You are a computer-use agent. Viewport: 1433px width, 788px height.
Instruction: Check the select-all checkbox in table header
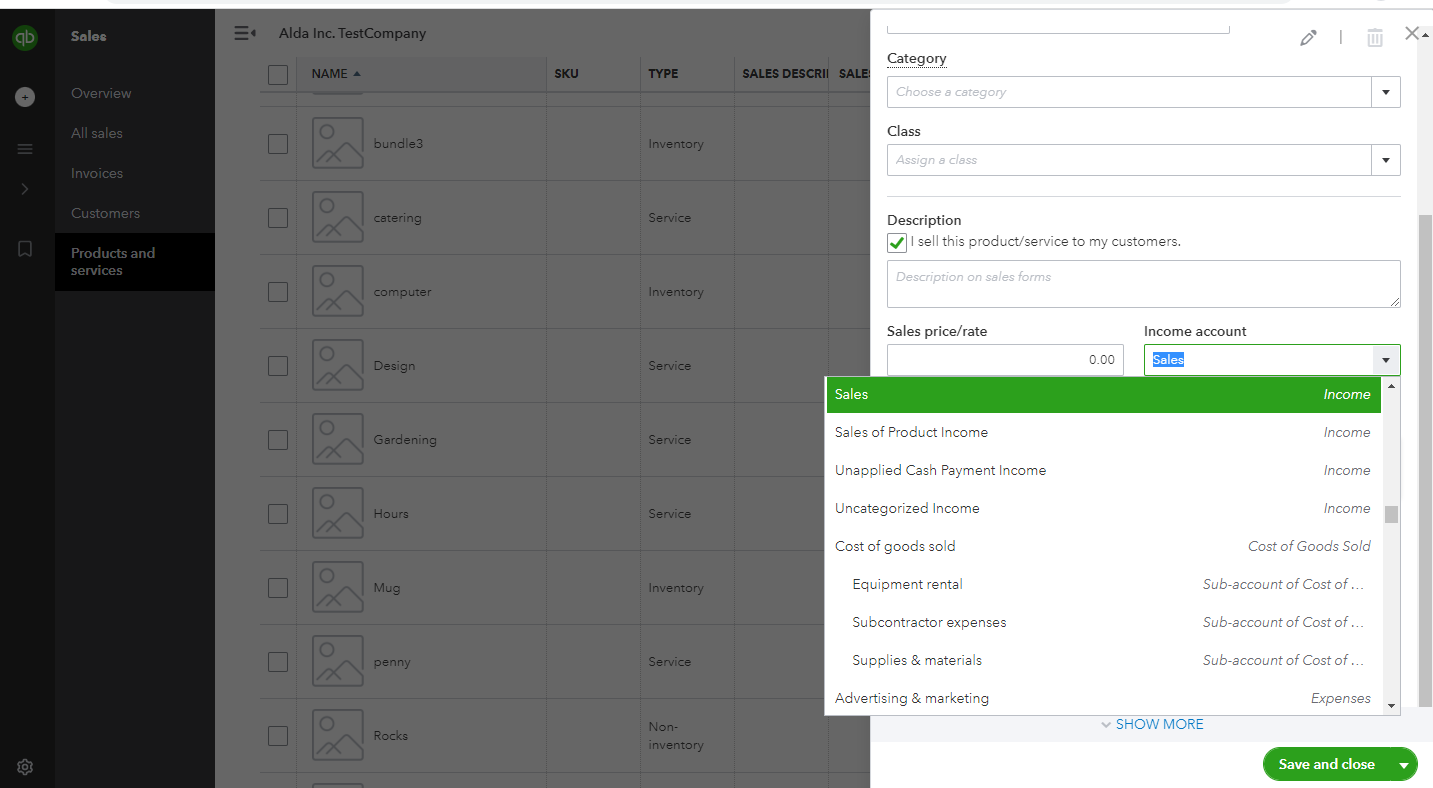click(278, 74)
